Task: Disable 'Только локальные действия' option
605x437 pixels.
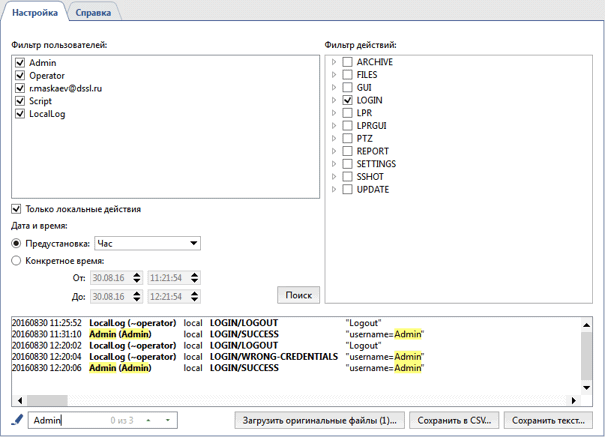Action: click(16, 209)
